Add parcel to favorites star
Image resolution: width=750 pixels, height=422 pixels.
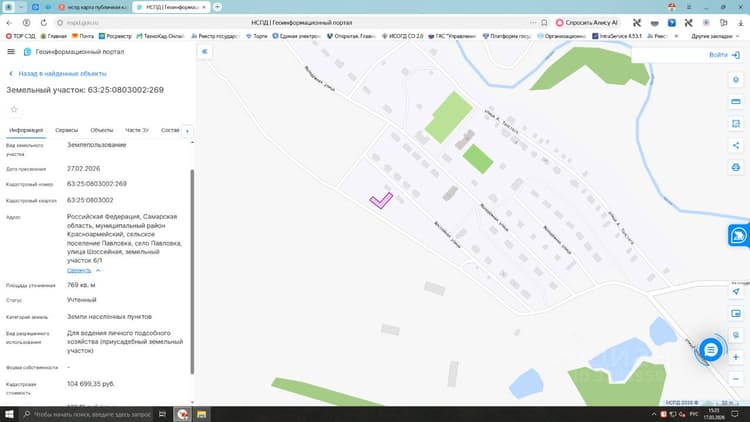coord(14,110)
